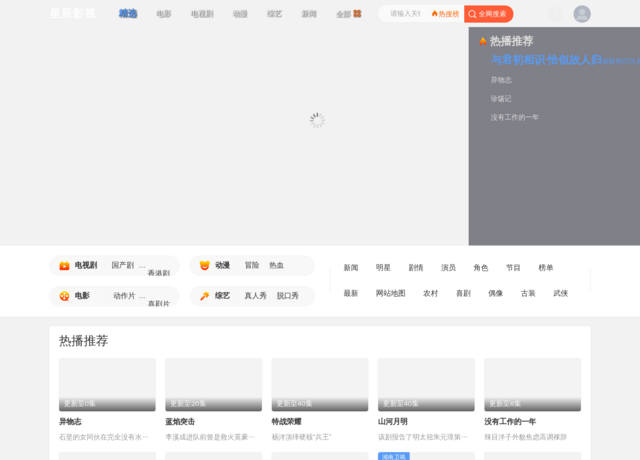Click the 古装 tag
The image size is (640, 460).
point(528,293)
